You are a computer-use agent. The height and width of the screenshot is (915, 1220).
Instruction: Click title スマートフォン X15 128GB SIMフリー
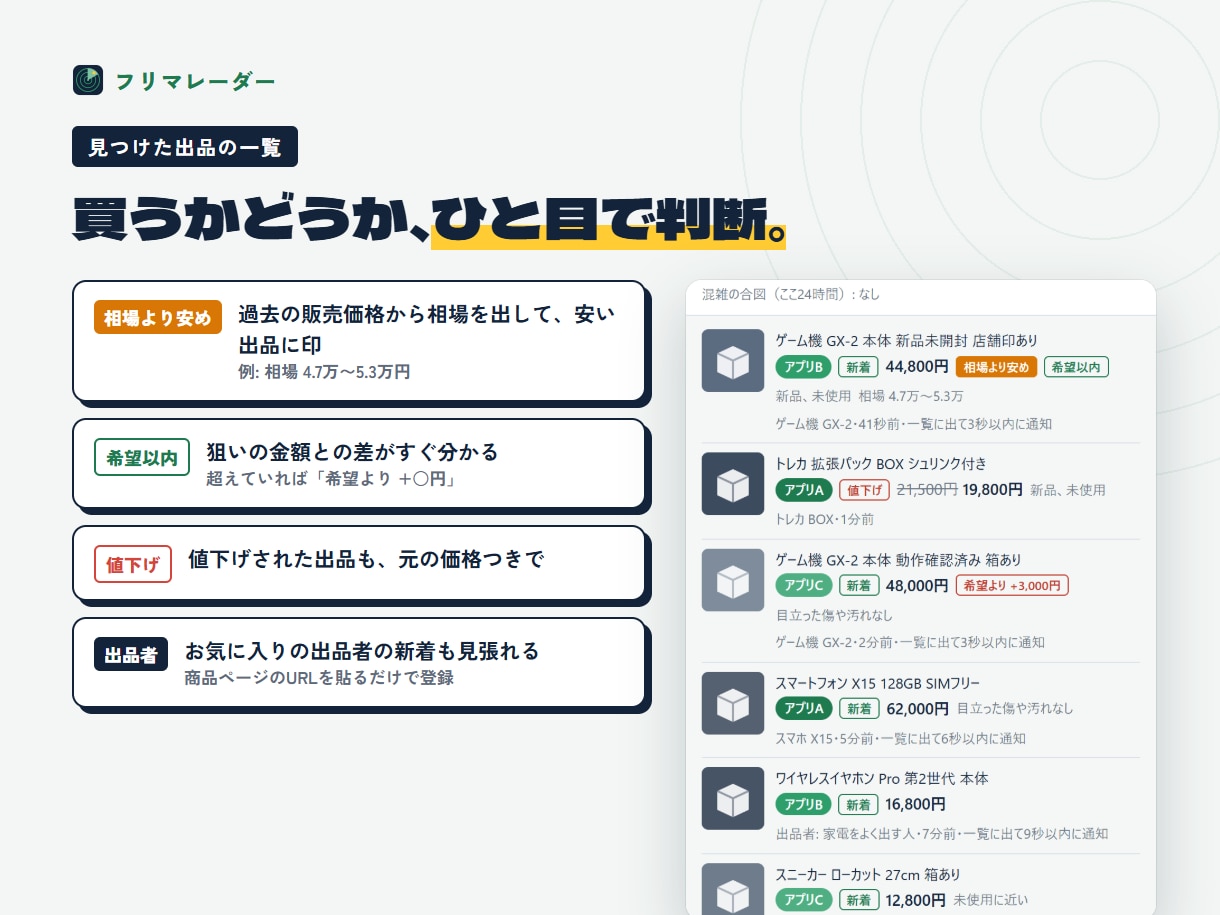coord(878,683)
